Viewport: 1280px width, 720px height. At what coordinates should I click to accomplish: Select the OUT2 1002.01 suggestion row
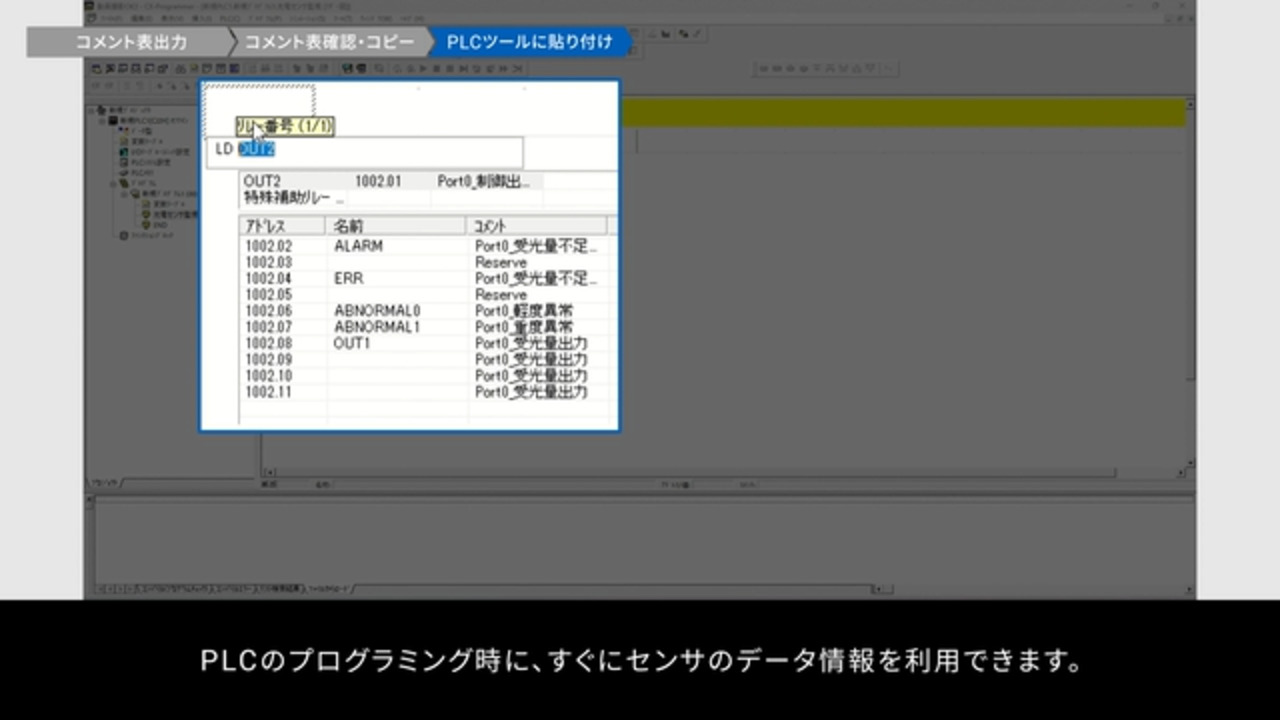(x=392, y=181)
